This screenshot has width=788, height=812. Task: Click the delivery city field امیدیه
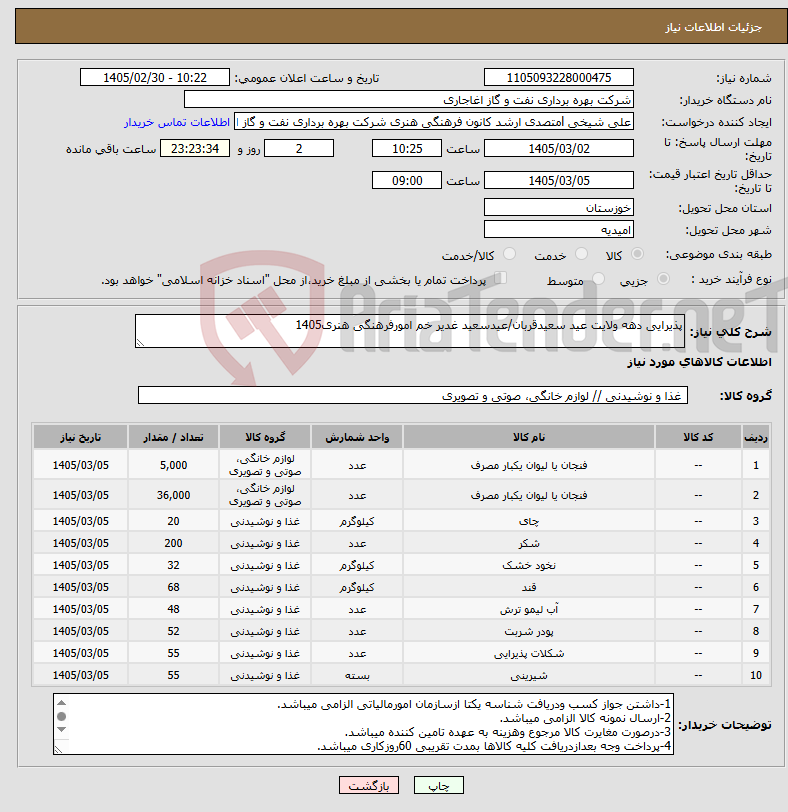559,229
